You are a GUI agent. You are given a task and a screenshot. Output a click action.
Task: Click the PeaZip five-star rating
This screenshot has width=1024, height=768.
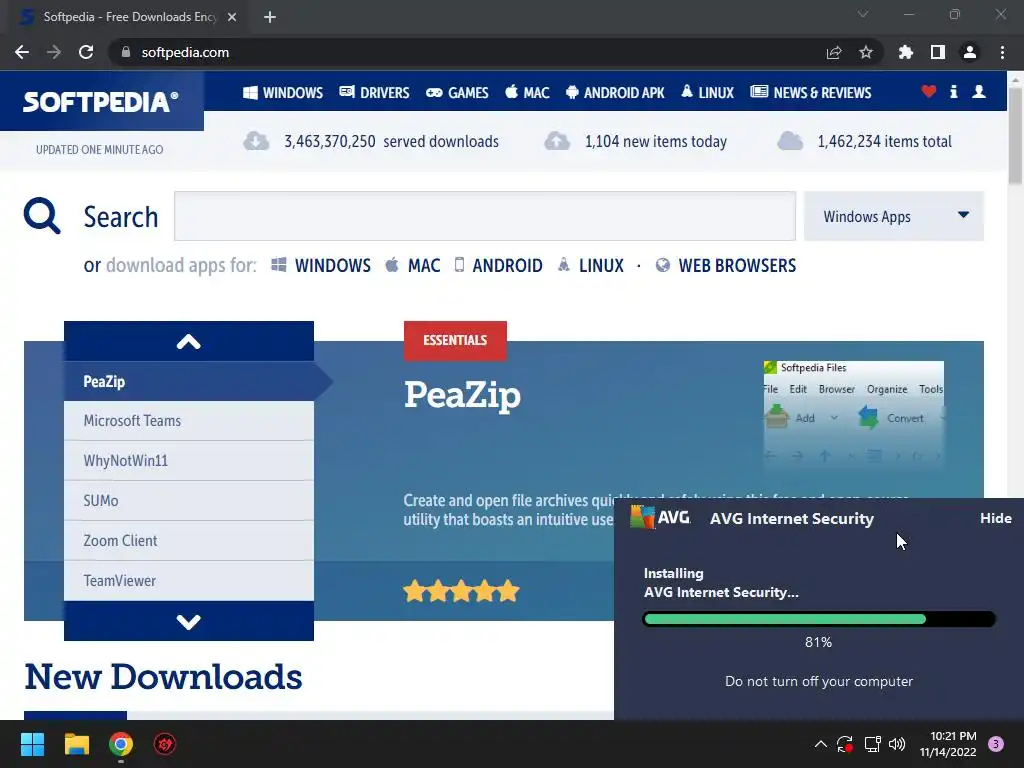tap(461, 591)
